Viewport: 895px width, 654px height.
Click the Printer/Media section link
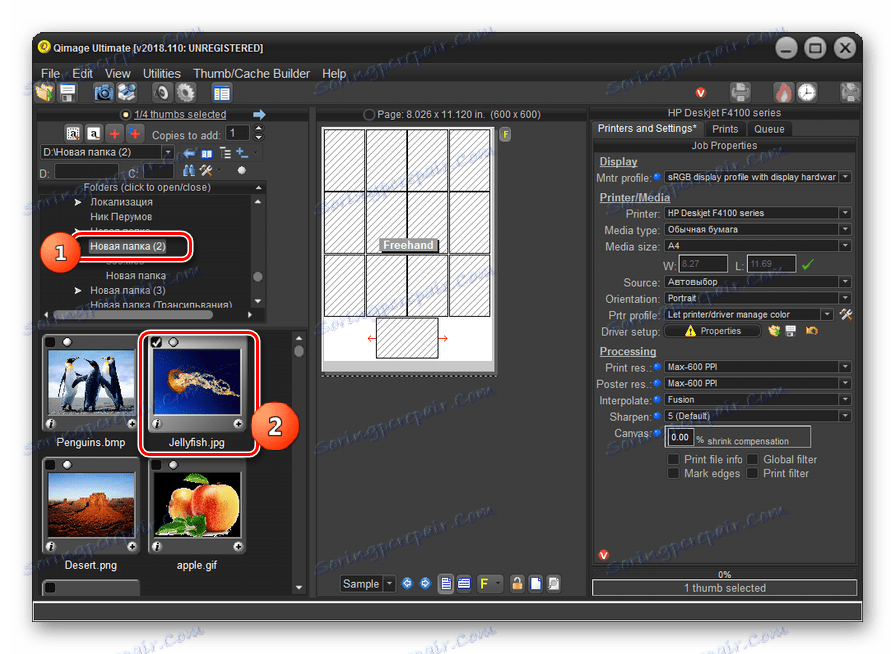[635, 197]
